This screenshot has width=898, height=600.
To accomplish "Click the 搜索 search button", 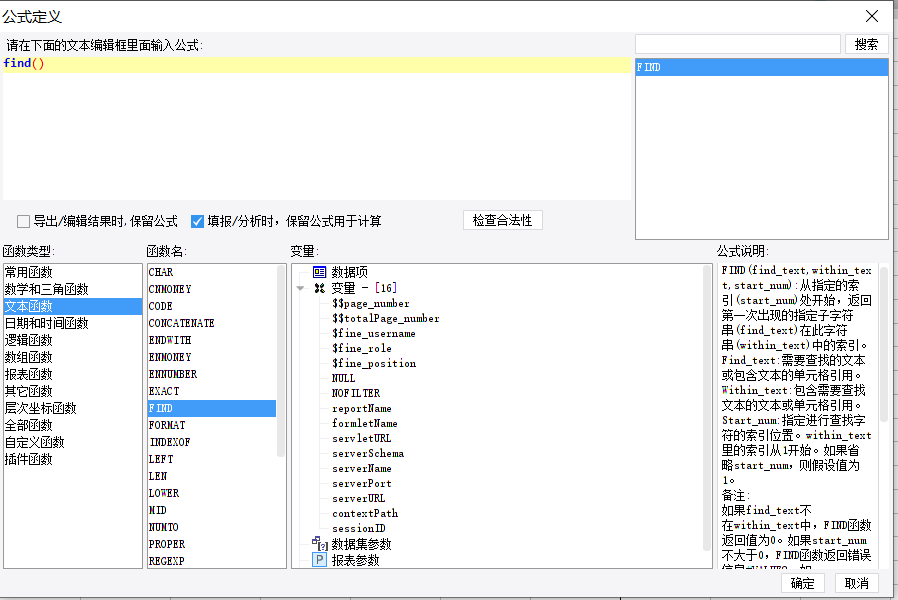I will click(x=867, y=45).
